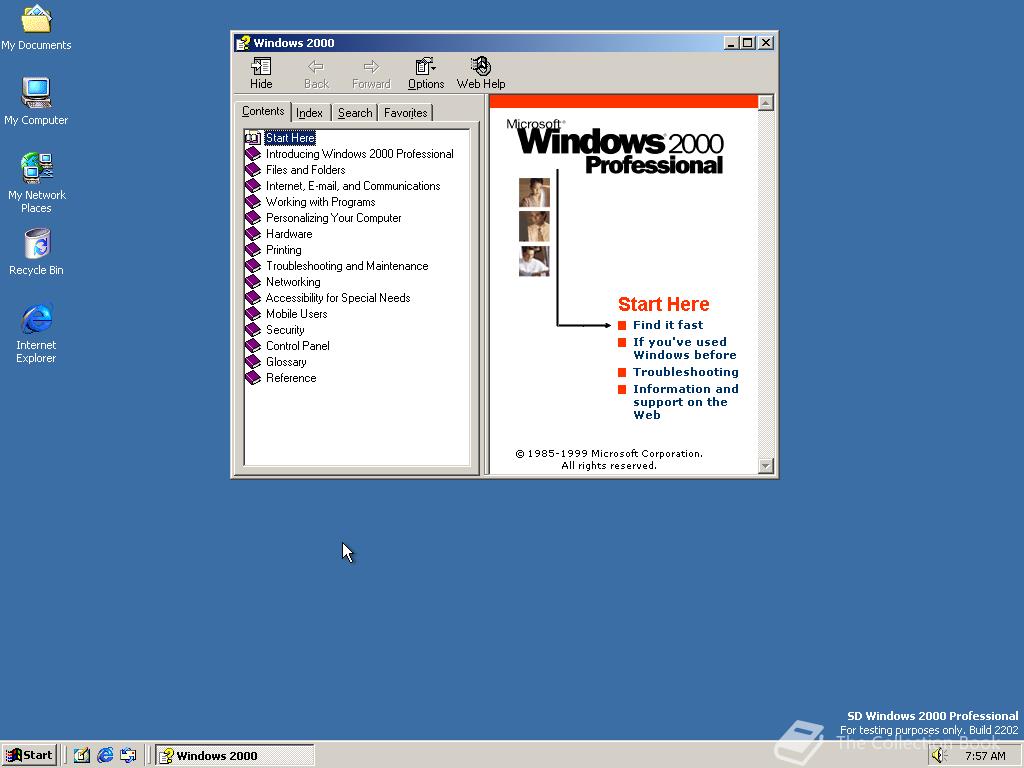Click the Back toolbar button
Image resolution: width=1024 pixels, height=768 pixels.
click(316, 73)
